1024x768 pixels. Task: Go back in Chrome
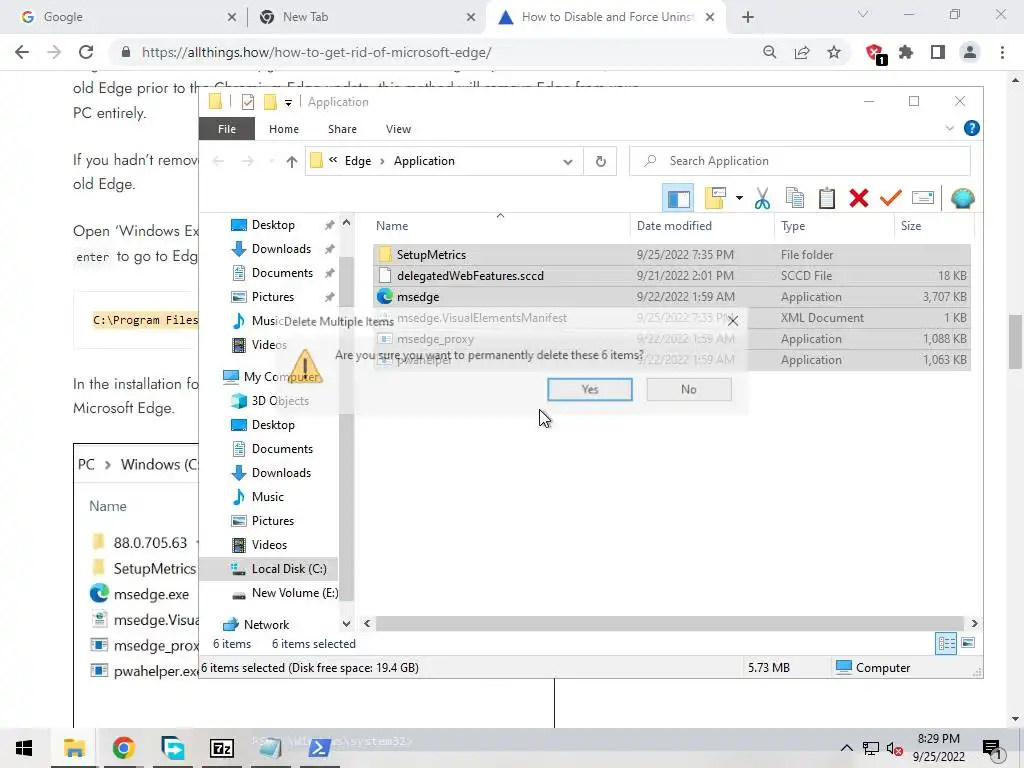[22, 52]
